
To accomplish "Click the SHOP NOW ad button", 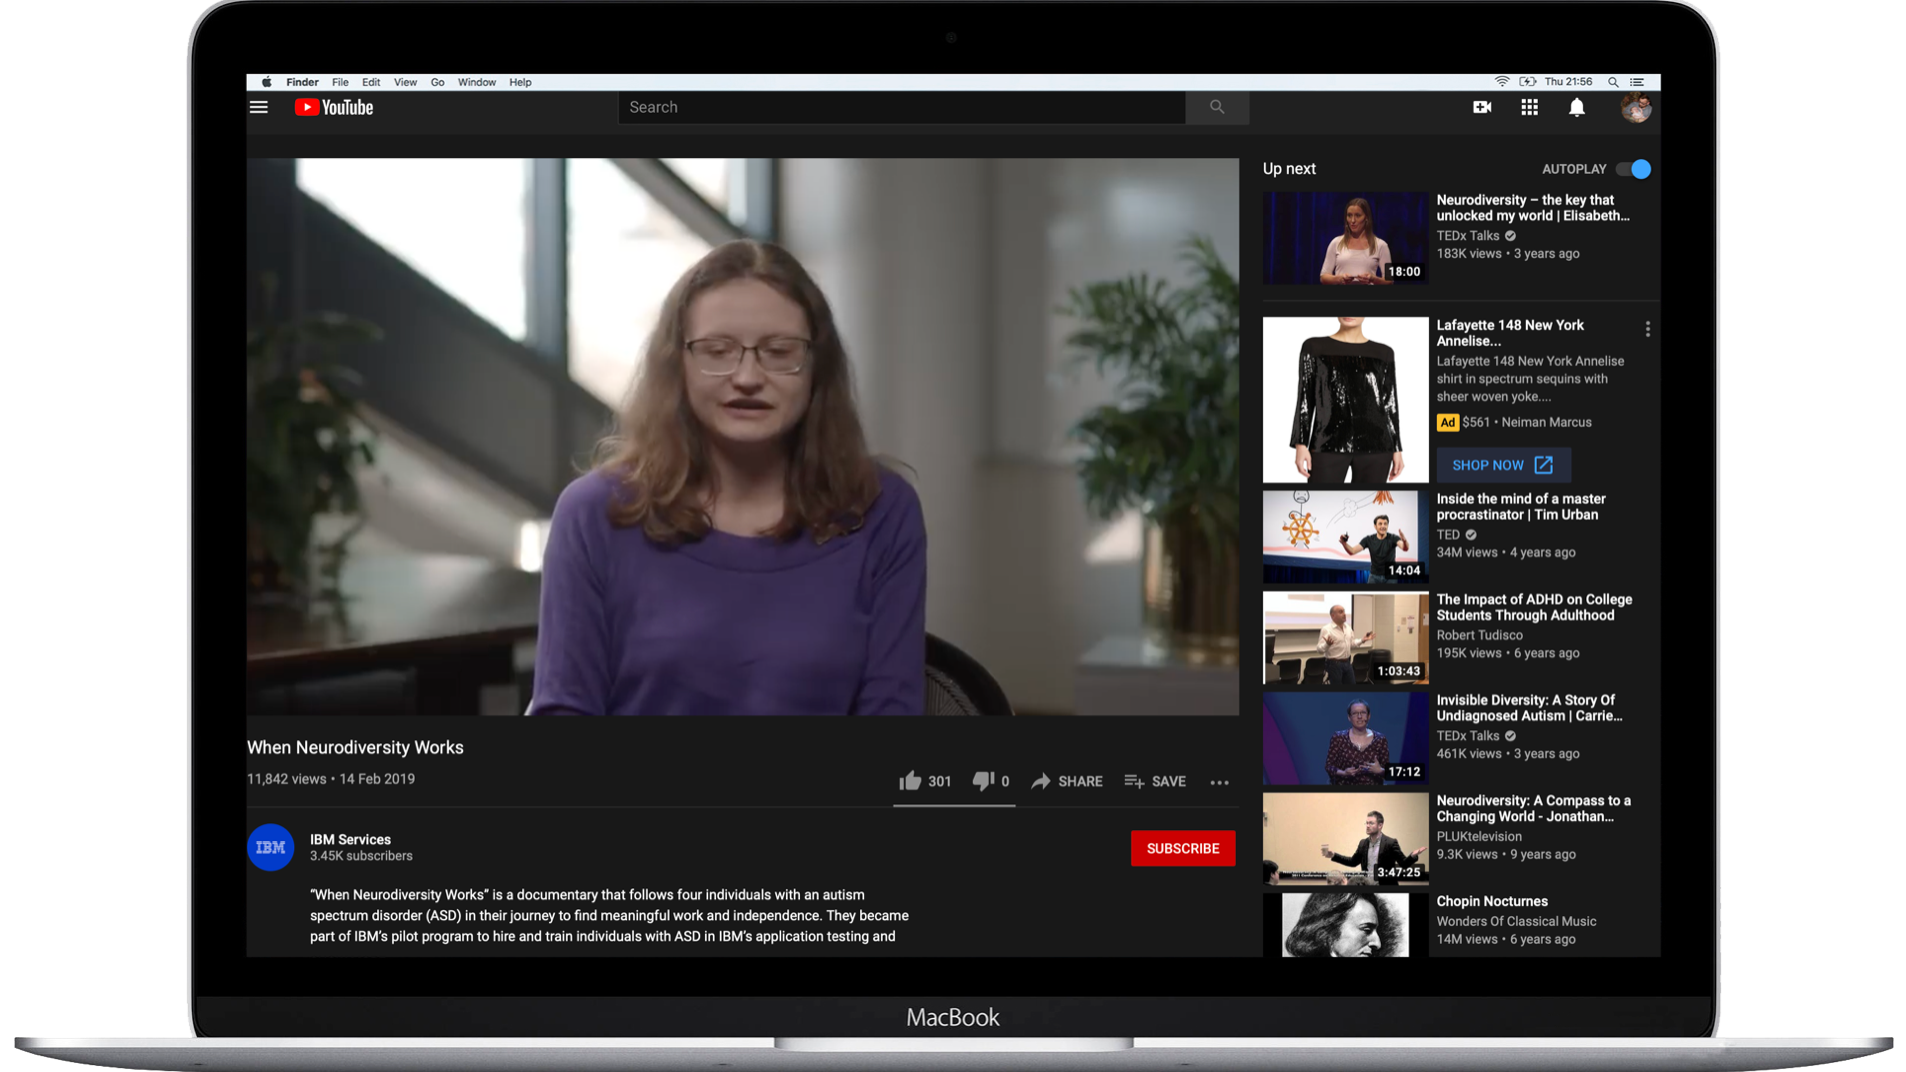I will coord(1502,465).
